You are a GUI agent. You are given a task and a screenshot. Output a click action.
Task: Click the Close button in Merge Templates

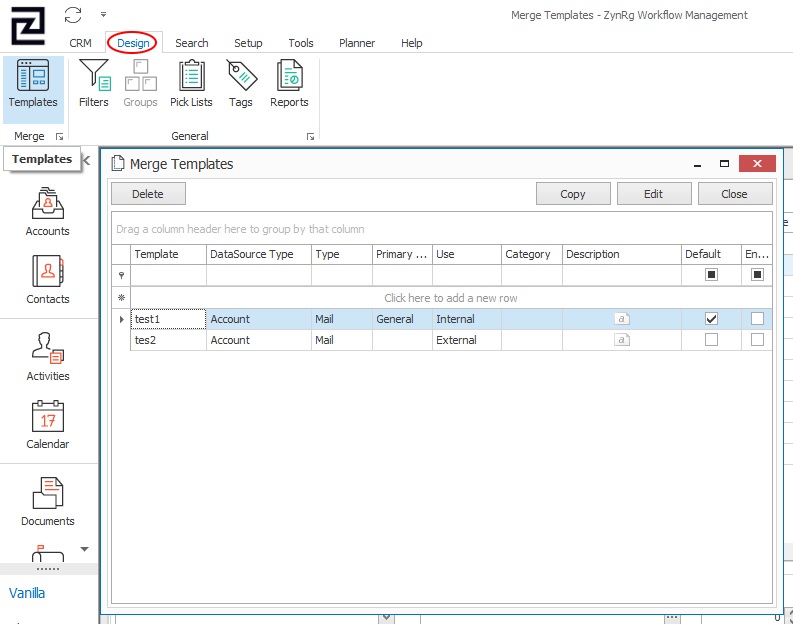[x=735, y=194]
